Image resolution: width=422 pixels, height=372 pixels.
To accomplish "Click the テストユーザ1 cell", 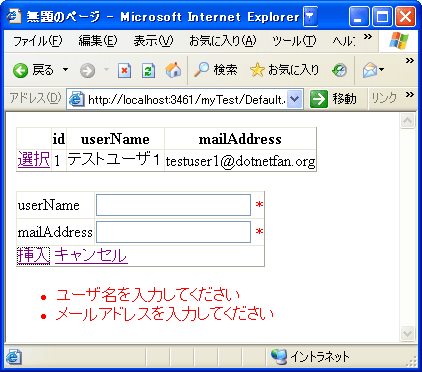I will [x=114, y=159].
